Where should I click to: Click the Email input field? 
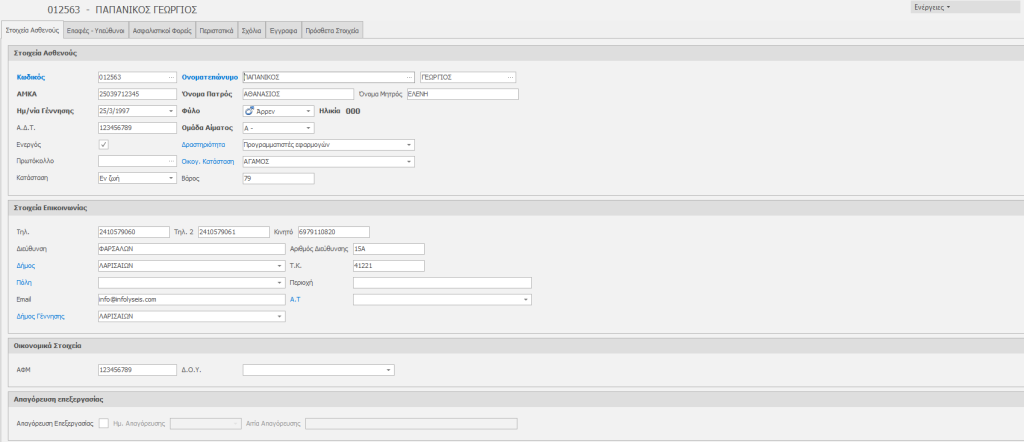[191, 299]
